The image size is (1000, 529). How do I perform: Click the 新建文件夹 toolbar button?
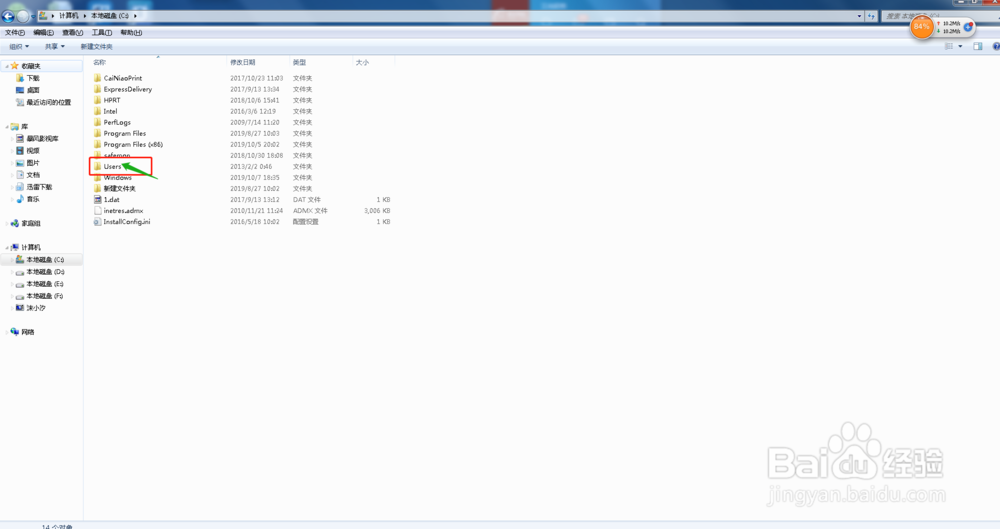(96, 47)
